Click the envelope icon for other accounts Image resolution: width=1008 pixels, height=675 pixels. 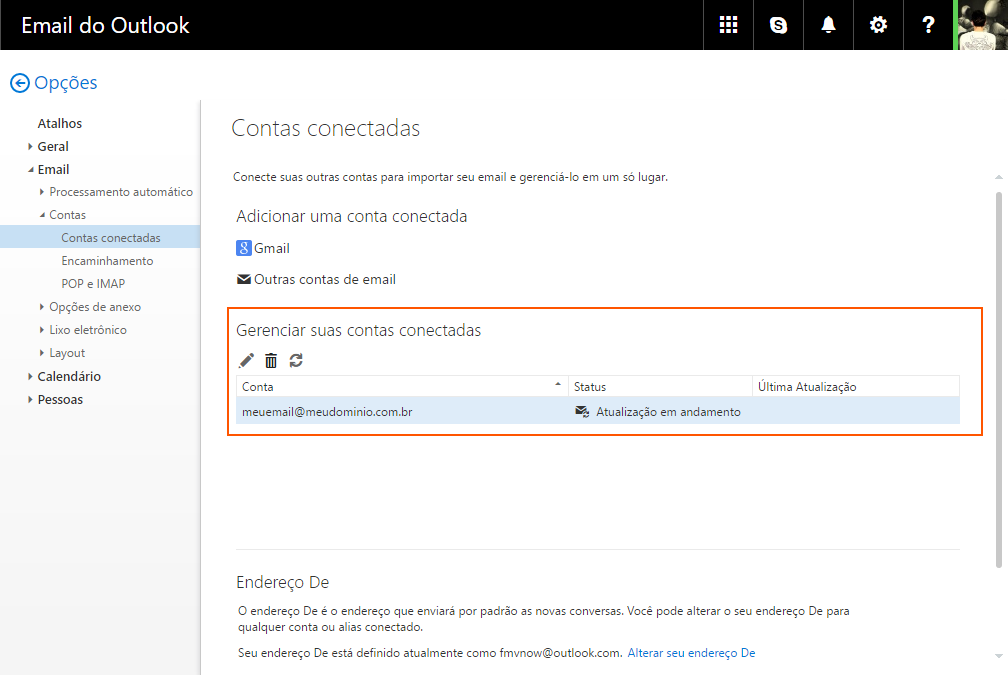click(244, 279)
